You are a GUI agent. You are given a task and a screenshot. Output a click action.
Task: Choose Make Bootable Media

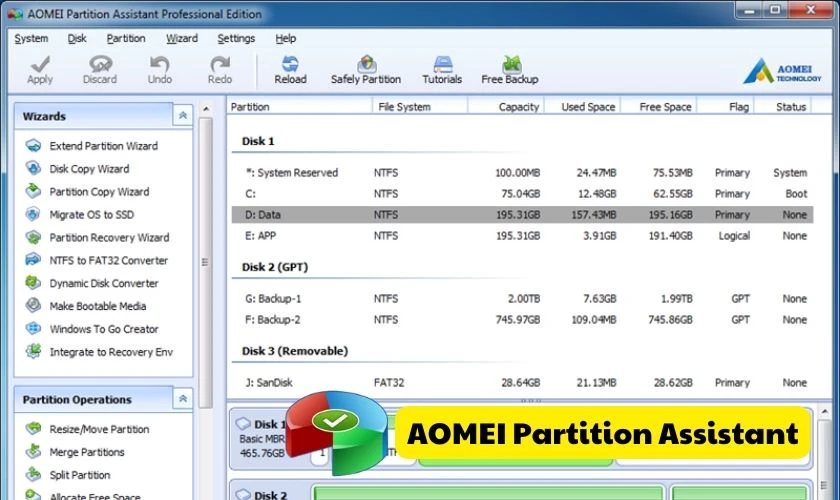[98, 306]
